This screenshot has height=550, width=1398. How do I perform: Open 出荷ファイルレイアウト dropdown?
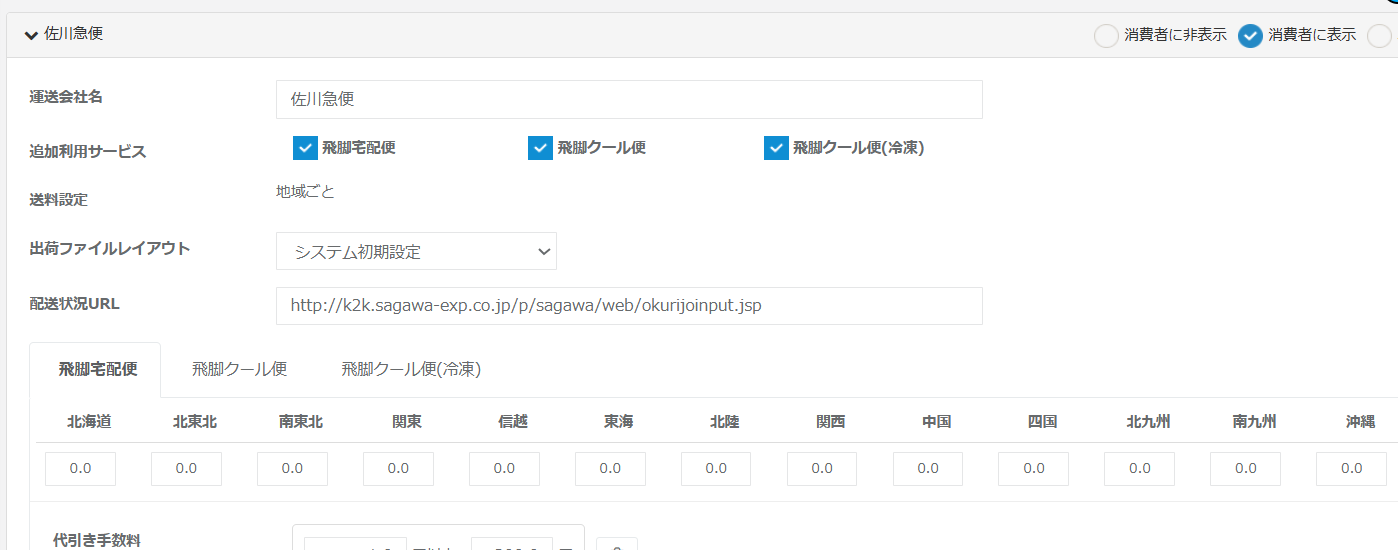(x=416, y=251)
